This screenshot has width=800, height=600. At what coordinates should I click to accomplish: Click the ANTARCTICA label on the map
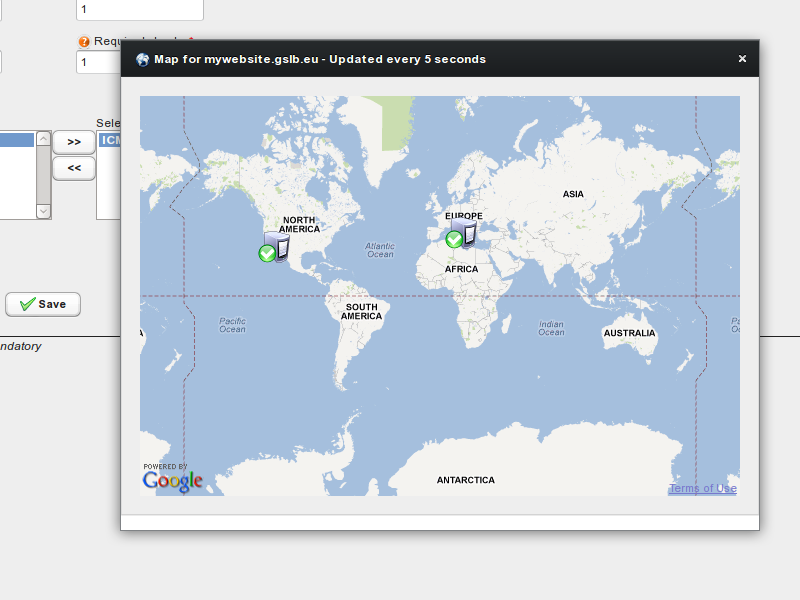(x=465, y=480)
